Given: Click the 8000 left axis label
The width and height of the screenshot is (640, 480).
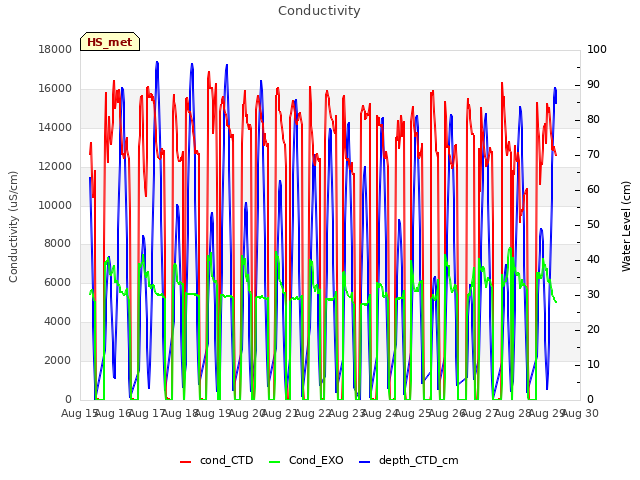Looking at the screenshot, I should click(58, 243).
